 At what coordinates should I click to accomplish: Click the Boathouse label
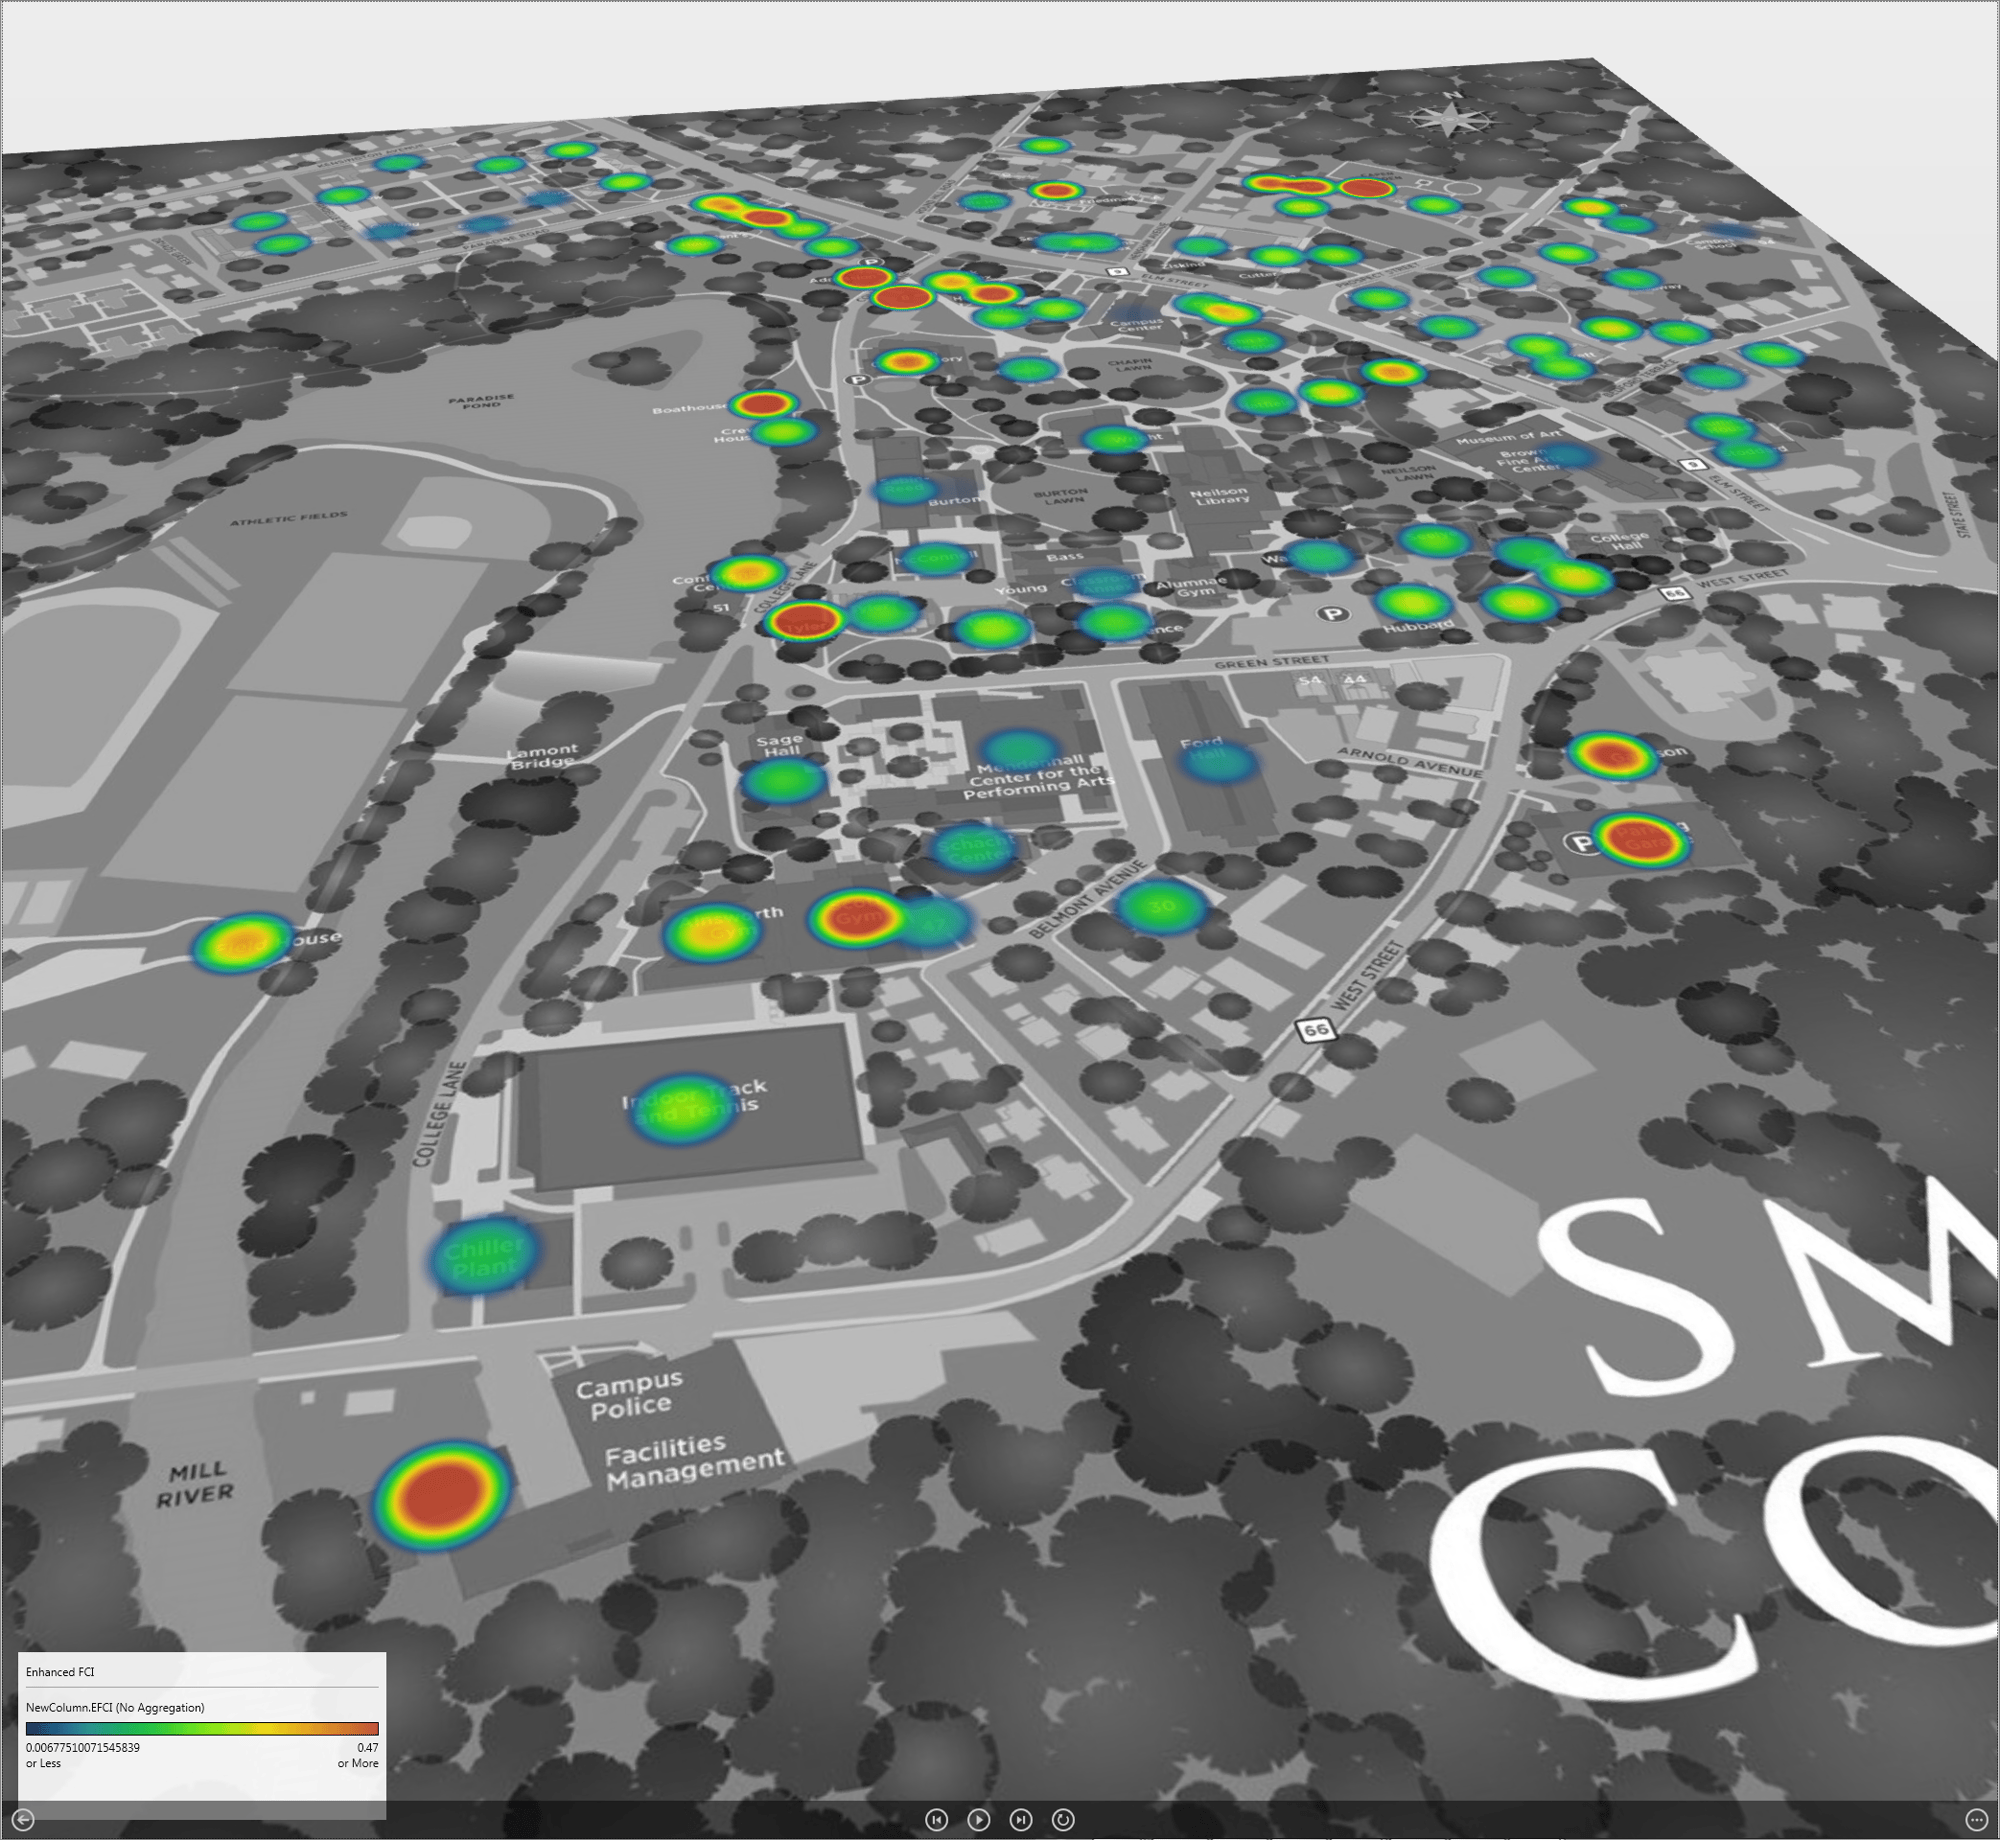689,408
